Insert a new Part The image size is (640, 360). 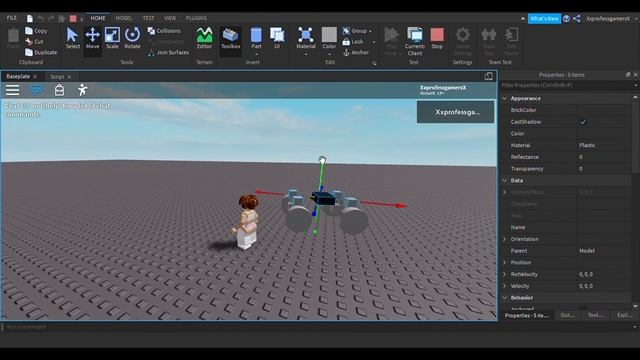pyautogui.click(x=256, y=38)
